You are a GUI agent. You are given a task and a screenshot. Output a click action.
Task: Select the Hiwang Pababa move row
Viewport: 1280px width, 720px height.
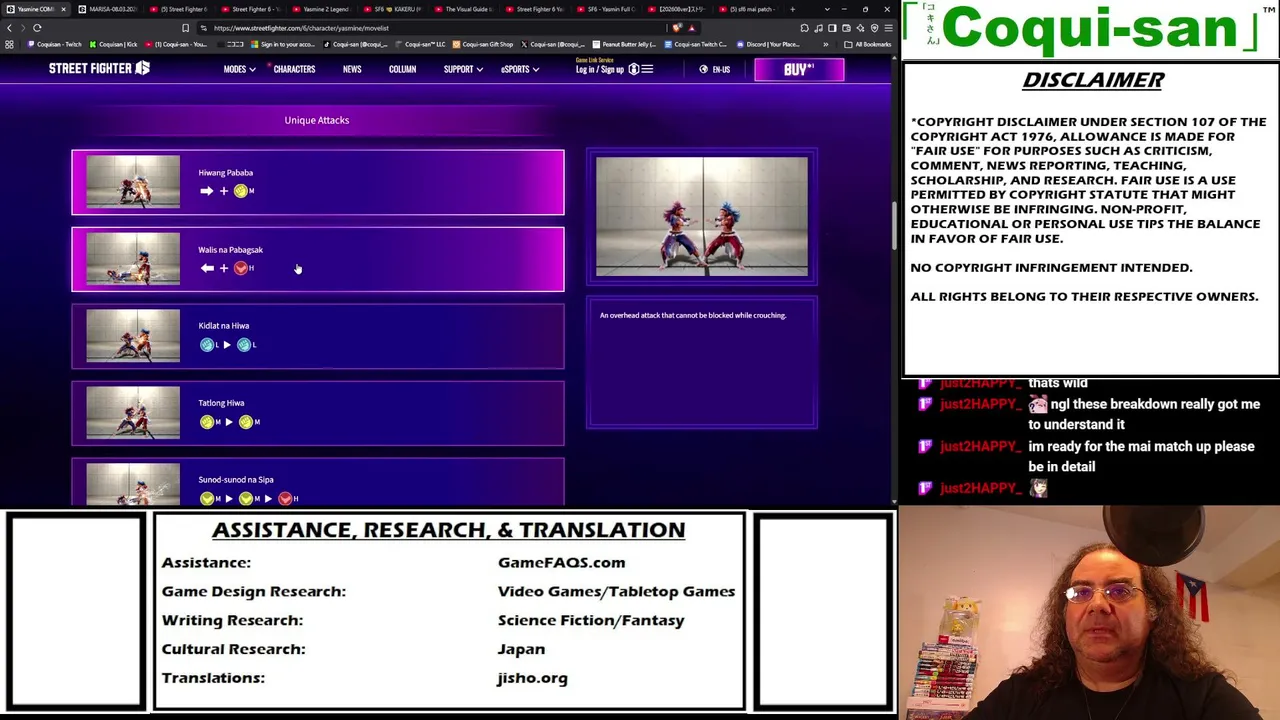(x=318, y=182)
